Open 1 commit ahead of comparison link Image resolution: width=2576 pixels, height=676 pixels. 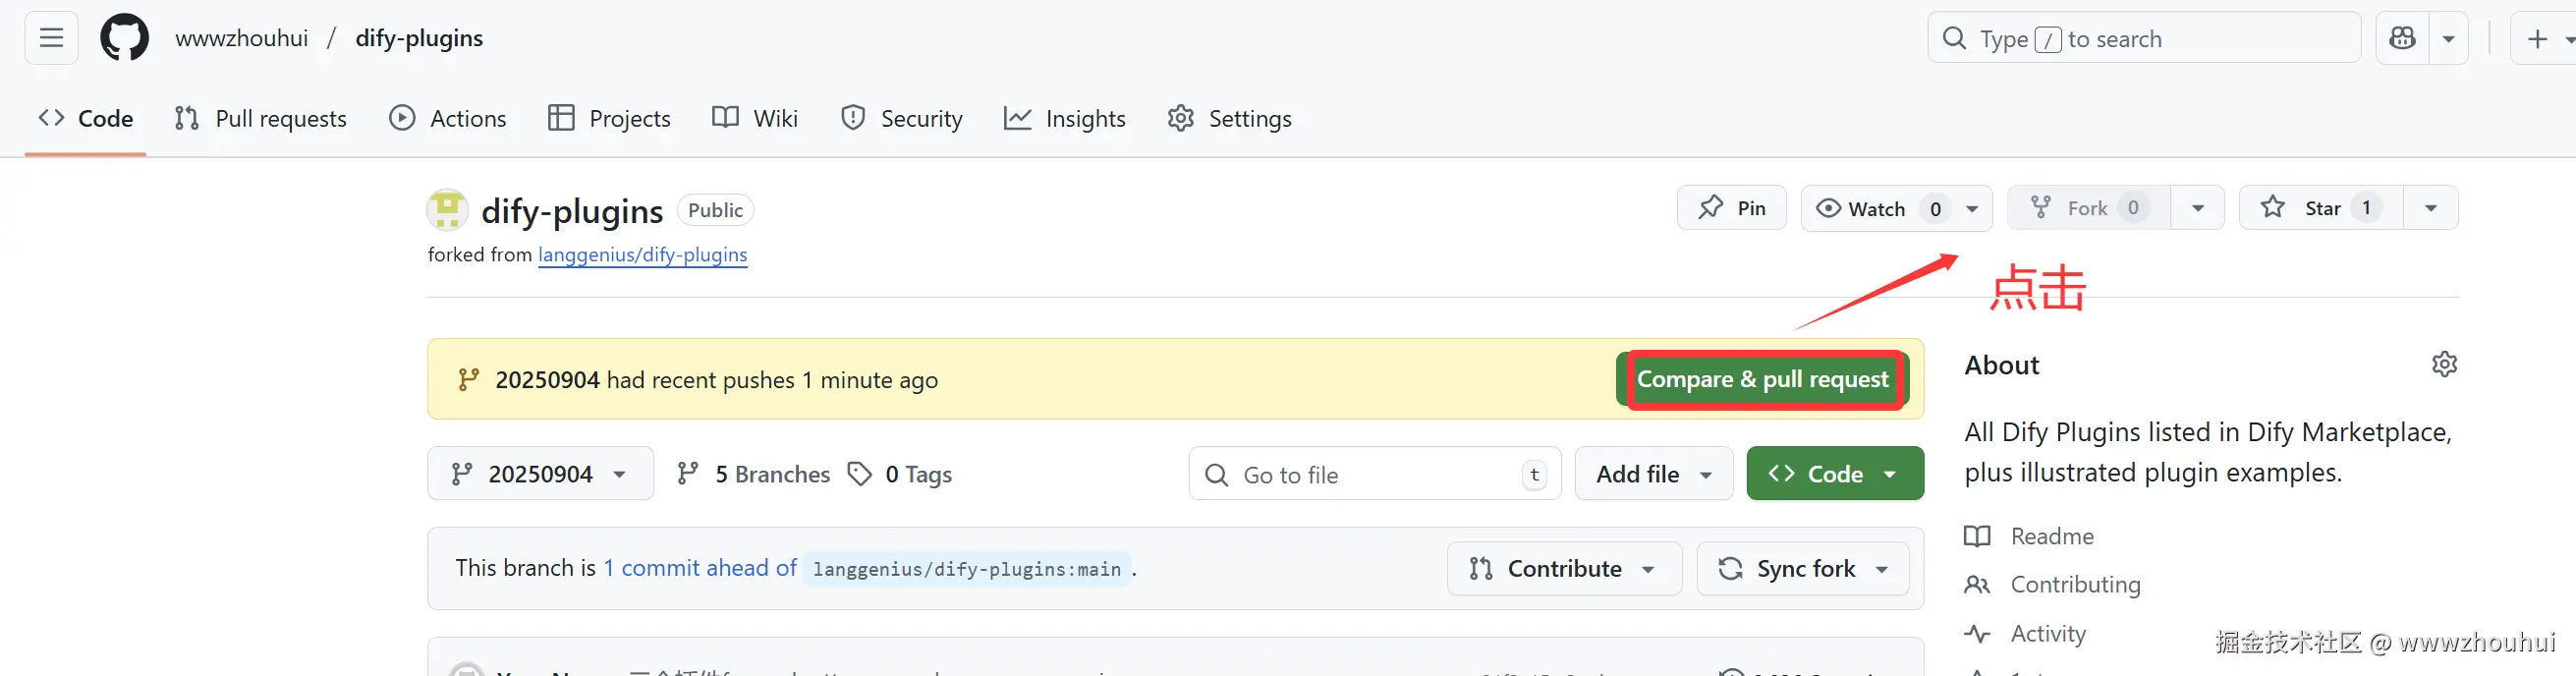[700, 568]
